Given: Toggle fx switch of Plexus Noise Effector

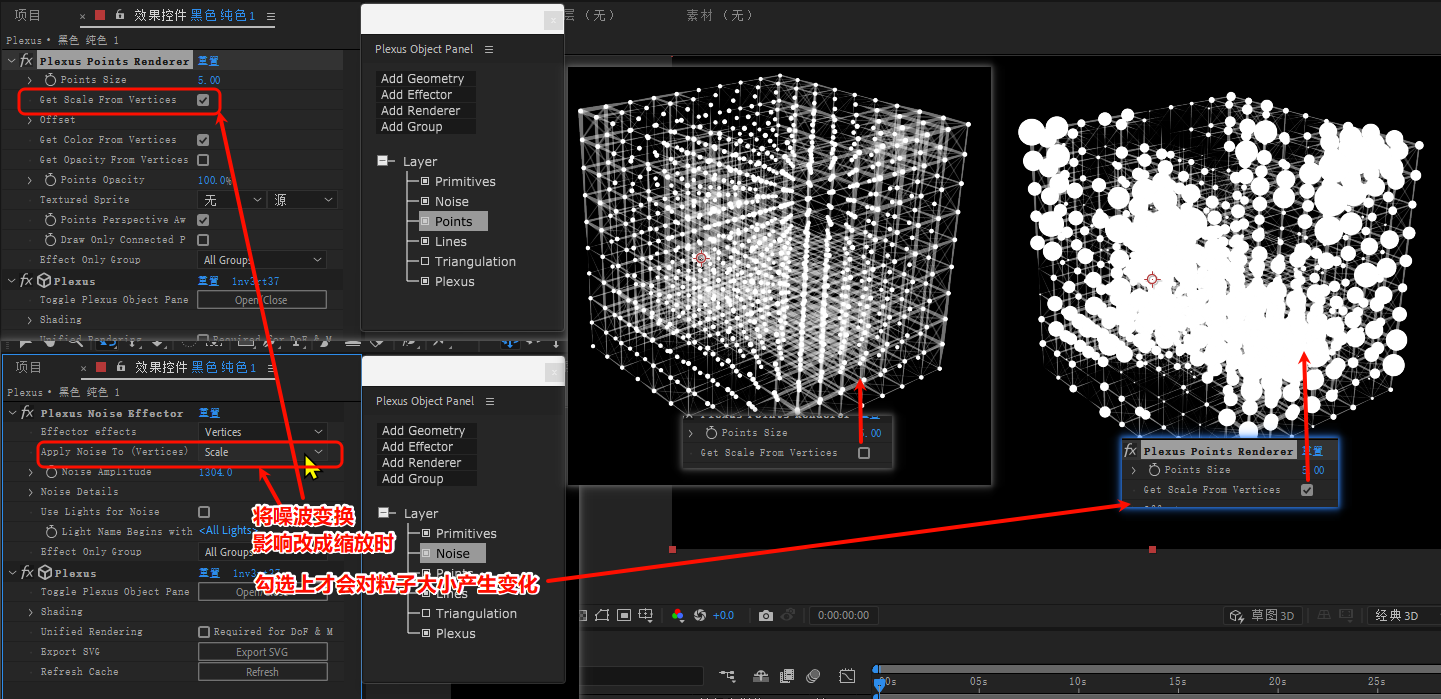Looking at the screenshot, I should pos(28,413).
